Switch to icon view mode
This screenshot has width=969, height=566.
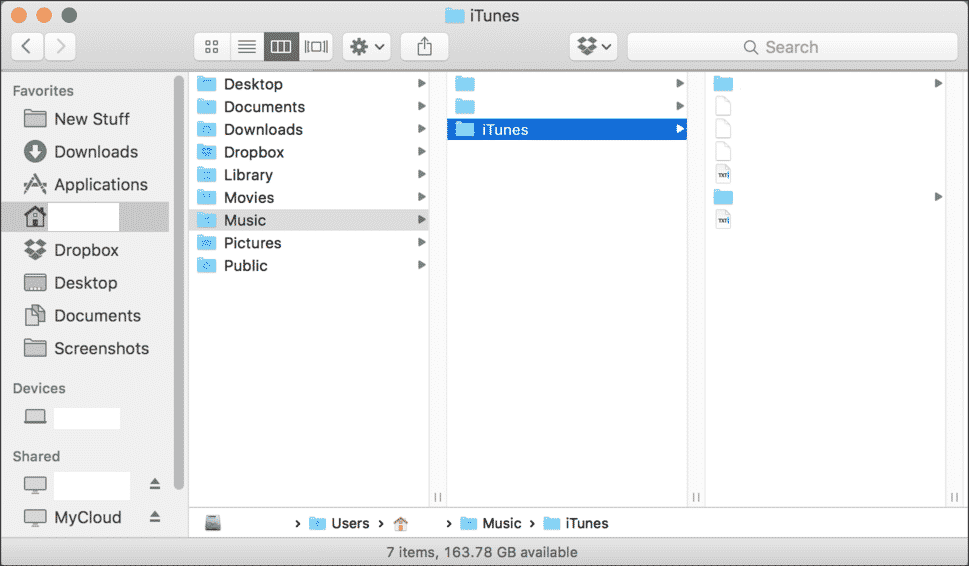(211, 47)
